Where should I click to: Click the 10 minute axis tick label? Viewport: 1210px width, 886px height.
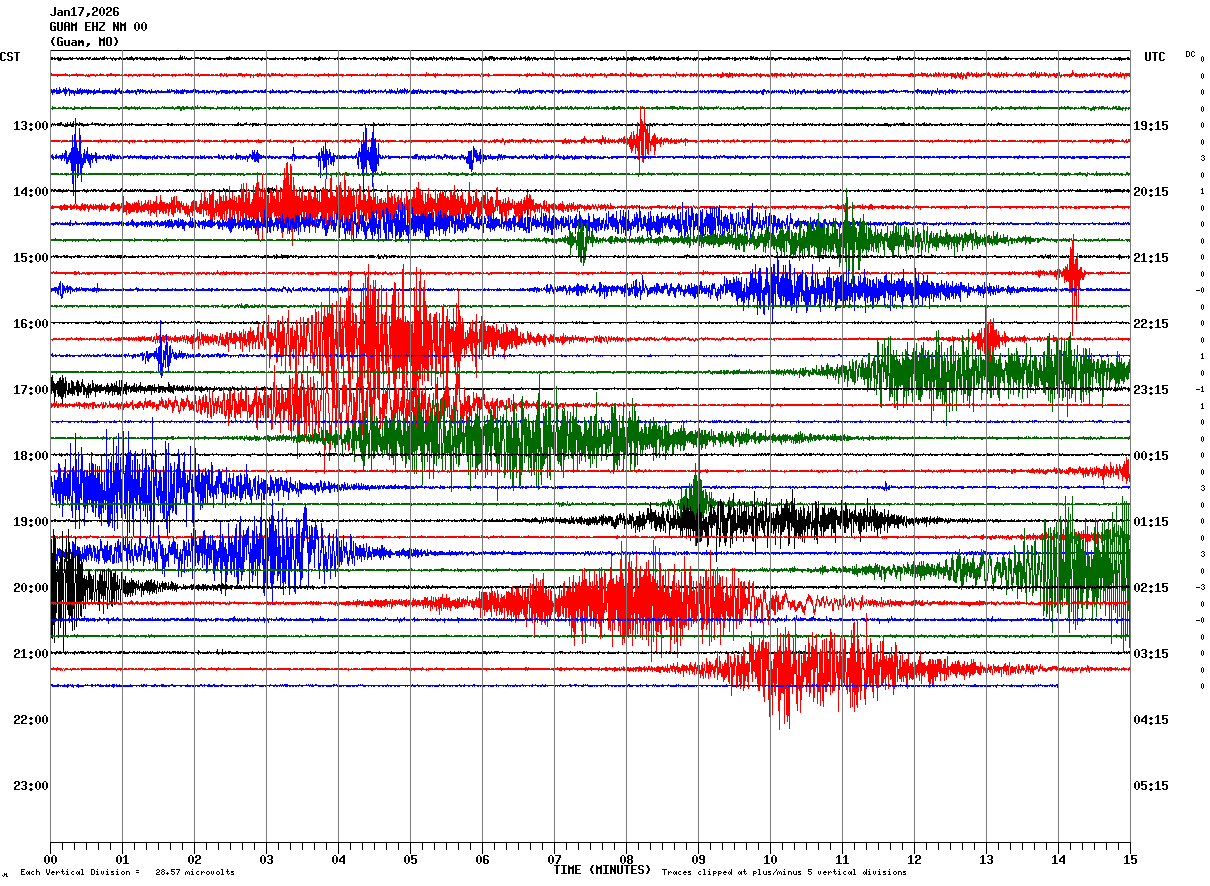pos(770,859)
